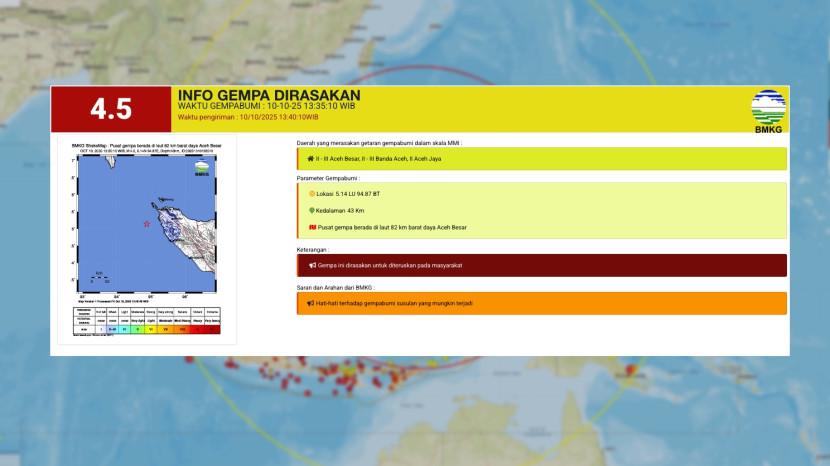Image resolution: width=830 pixels, height=466 pixels.
Task: Click the red epicenter star on the shakemap
Action: [146, 223]
